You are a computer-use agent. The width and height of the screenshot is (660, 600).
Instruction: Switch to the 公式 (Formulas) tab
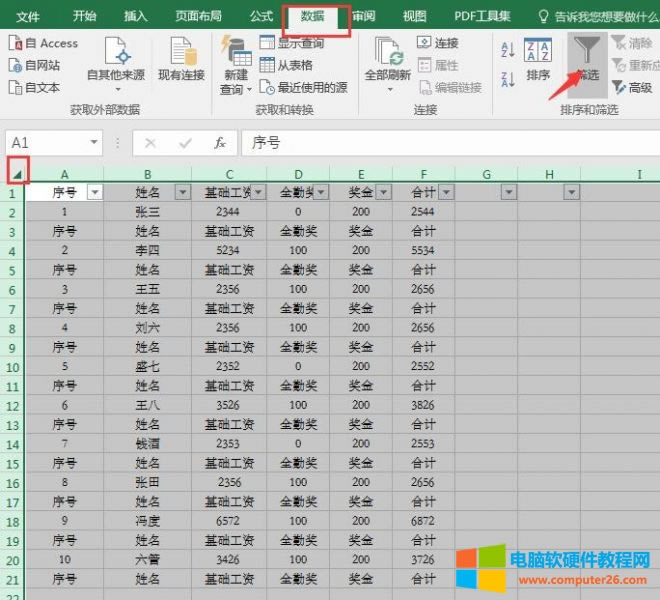261,16
